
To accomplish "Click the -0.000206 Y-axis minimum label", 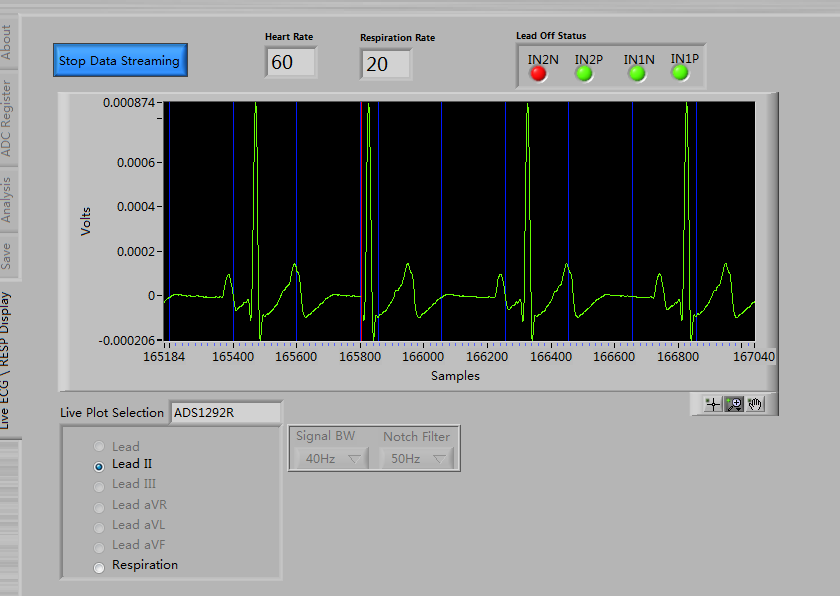I will 127,341.
